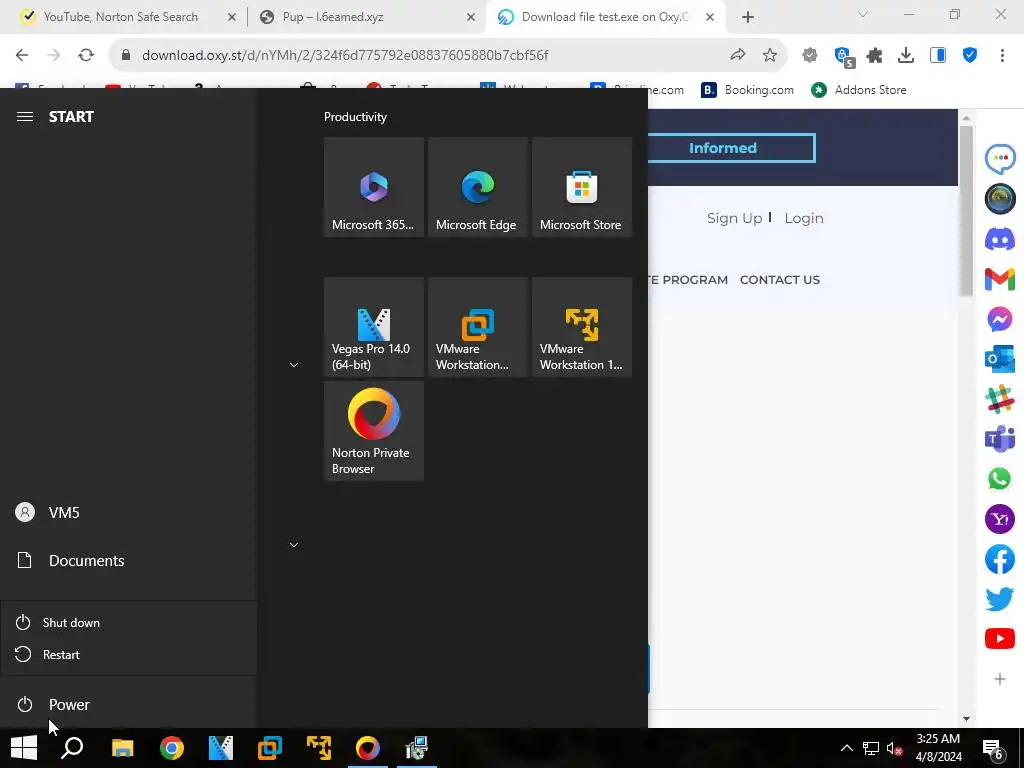Open Discord in the sidebar
The image size is (1024, 768).
(1000, 239)
